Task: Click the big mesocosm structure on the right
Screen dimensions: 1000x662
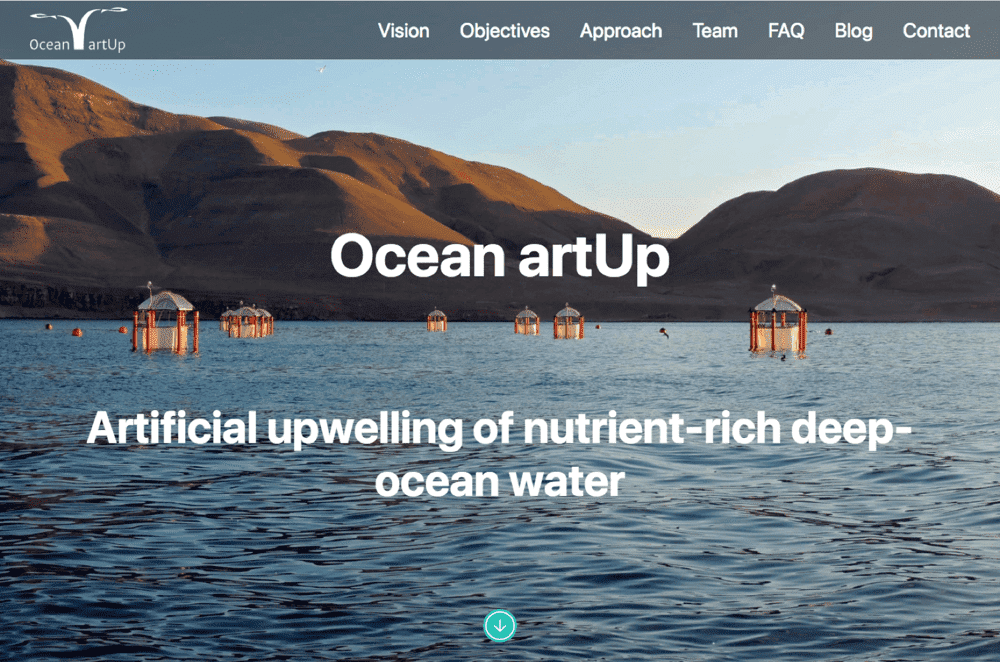Action: coord(777,322)
